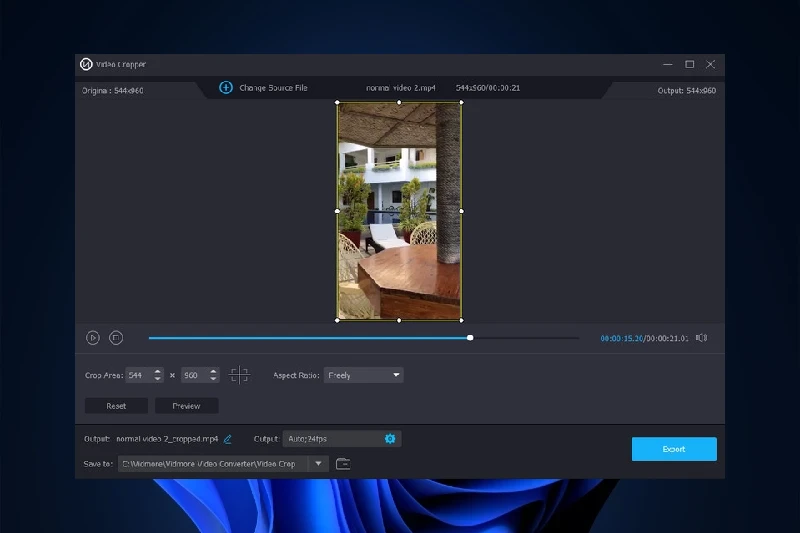
Task: Click the crop width input field
Action: click(136, 375)
